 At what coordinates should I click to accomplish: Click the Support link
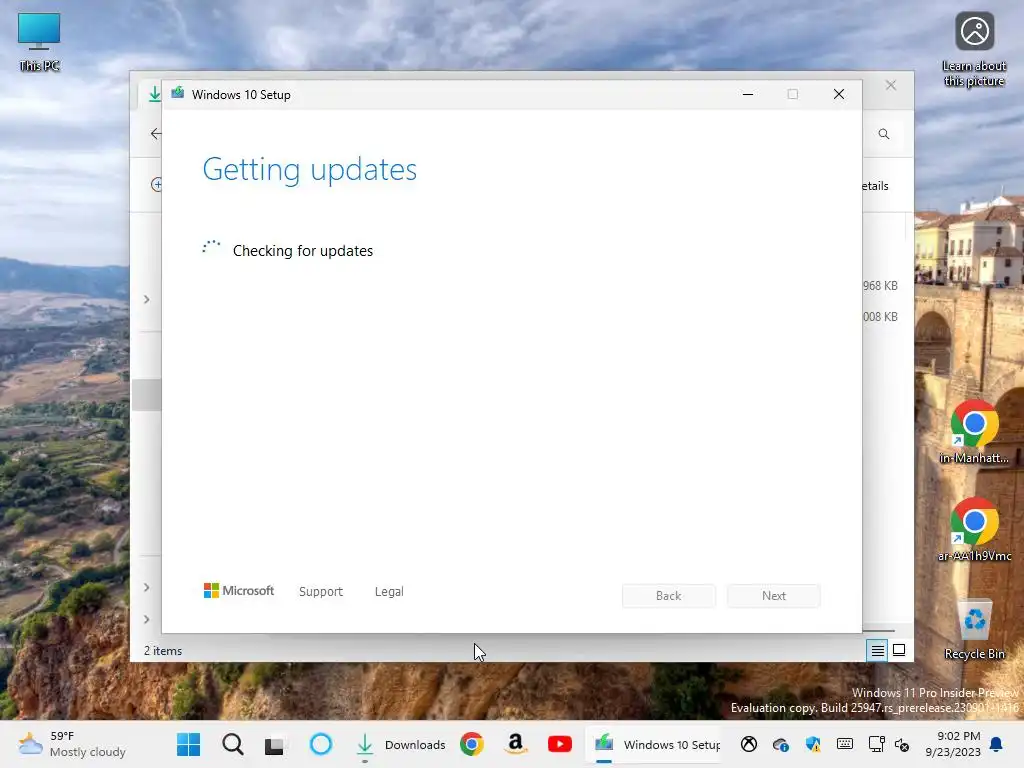321,592
